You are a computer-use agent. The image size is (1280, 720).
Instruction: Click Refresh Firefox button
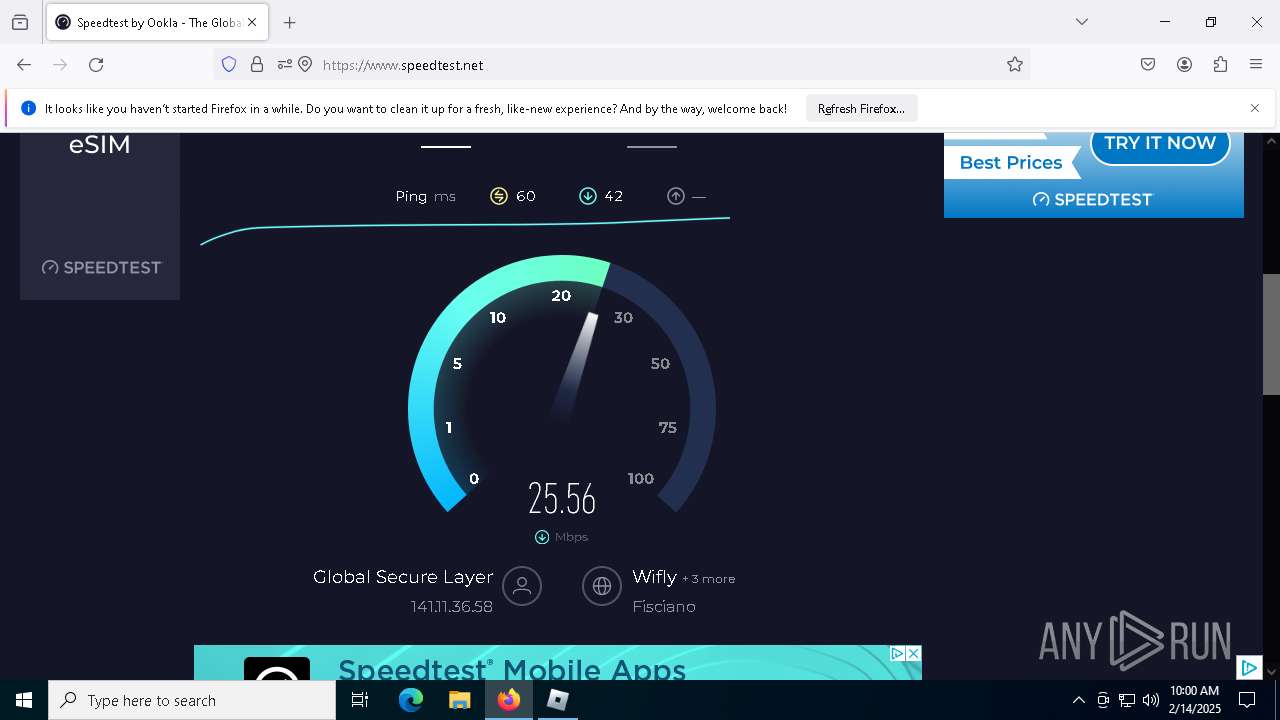pos(861,108)
